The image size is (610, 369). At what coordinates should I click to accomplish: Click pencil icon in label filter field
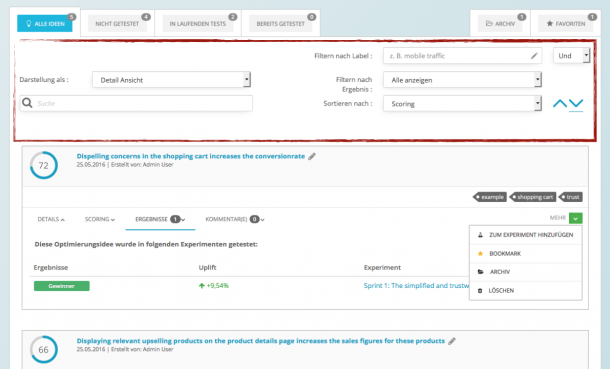534,56
